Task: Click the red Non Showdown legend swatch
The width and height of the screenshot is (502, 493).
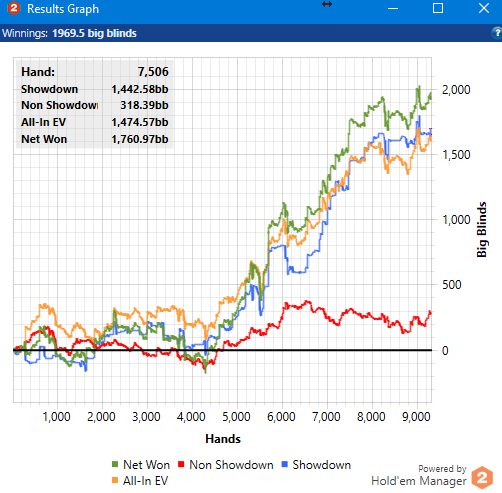Action: [181, 464]
